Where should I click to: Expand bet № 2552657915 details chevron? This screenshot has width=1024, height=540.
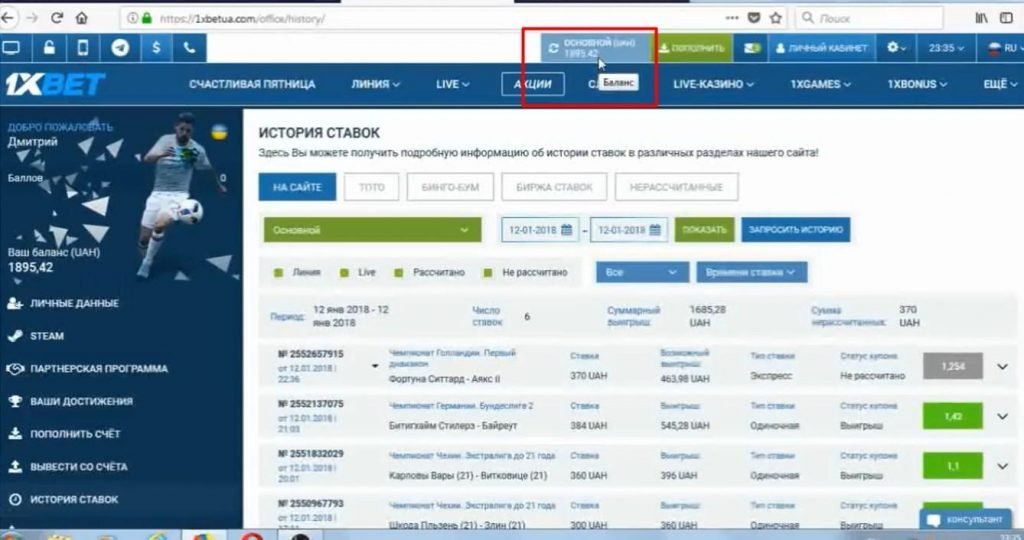pyautogui.click(x=1002, y=366)
